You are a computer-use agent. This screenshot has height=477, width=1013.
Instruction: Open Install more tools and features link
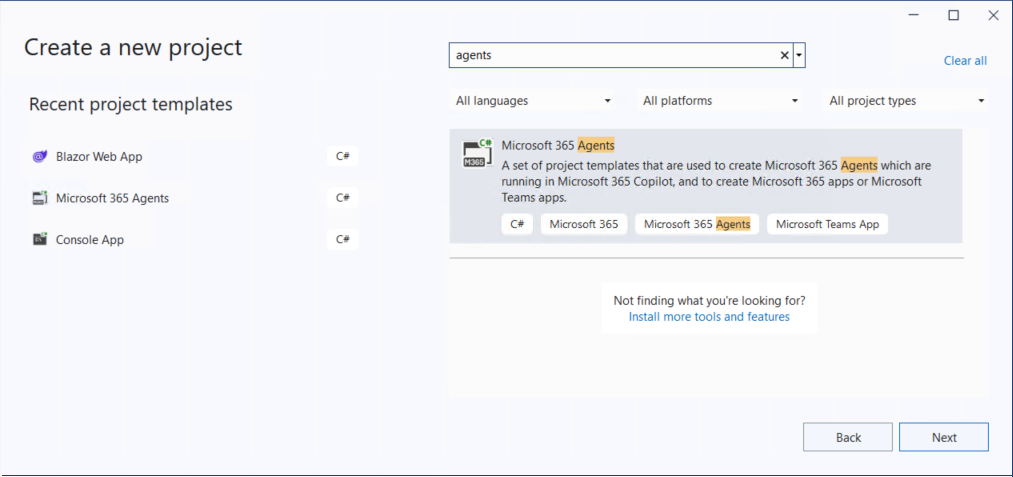click(709, 317)
